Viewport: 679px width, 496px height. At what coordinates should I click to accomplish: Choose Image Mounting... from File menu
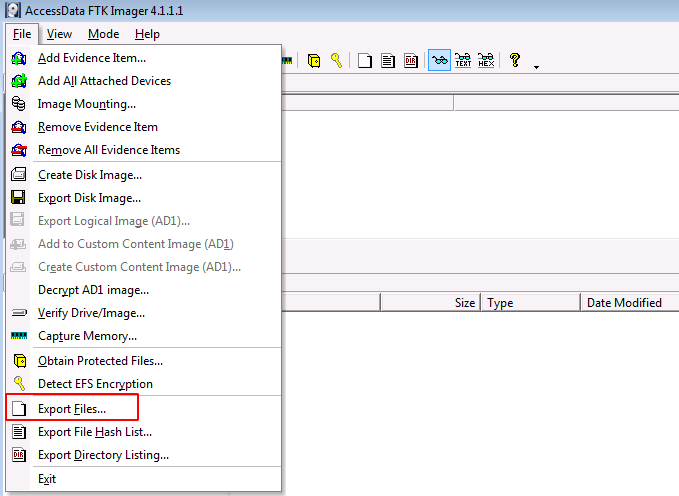[144, 104]
